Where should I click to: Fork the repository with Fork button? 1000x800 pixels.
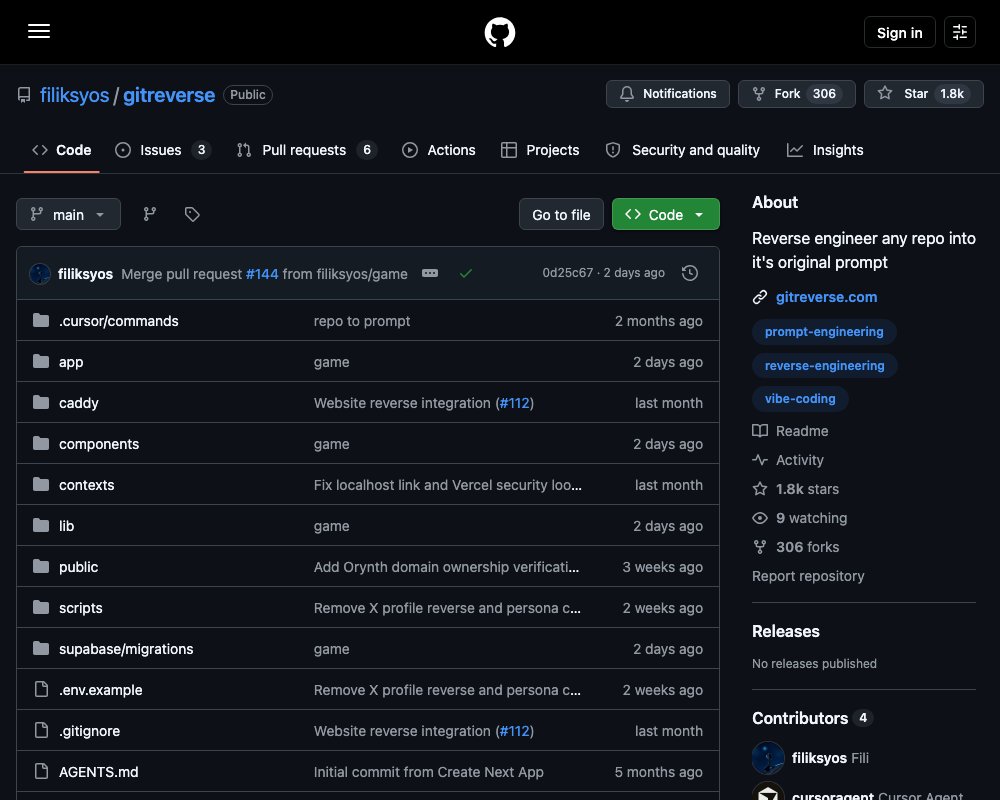pos(797,94)
